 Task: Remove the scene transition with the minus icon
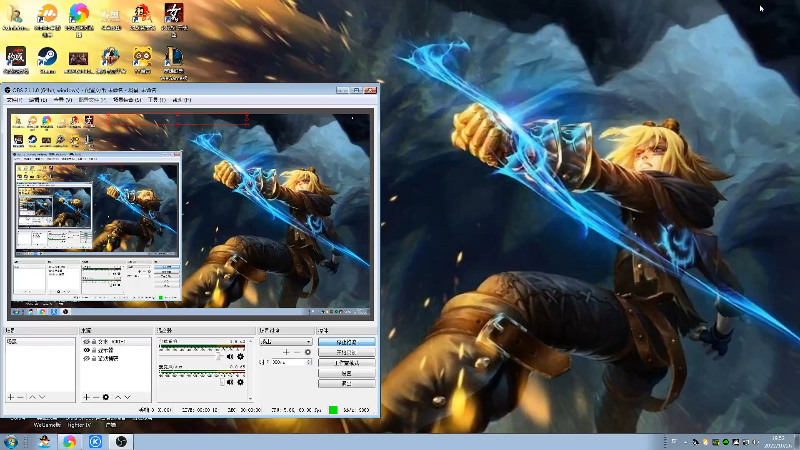(297, 352)
